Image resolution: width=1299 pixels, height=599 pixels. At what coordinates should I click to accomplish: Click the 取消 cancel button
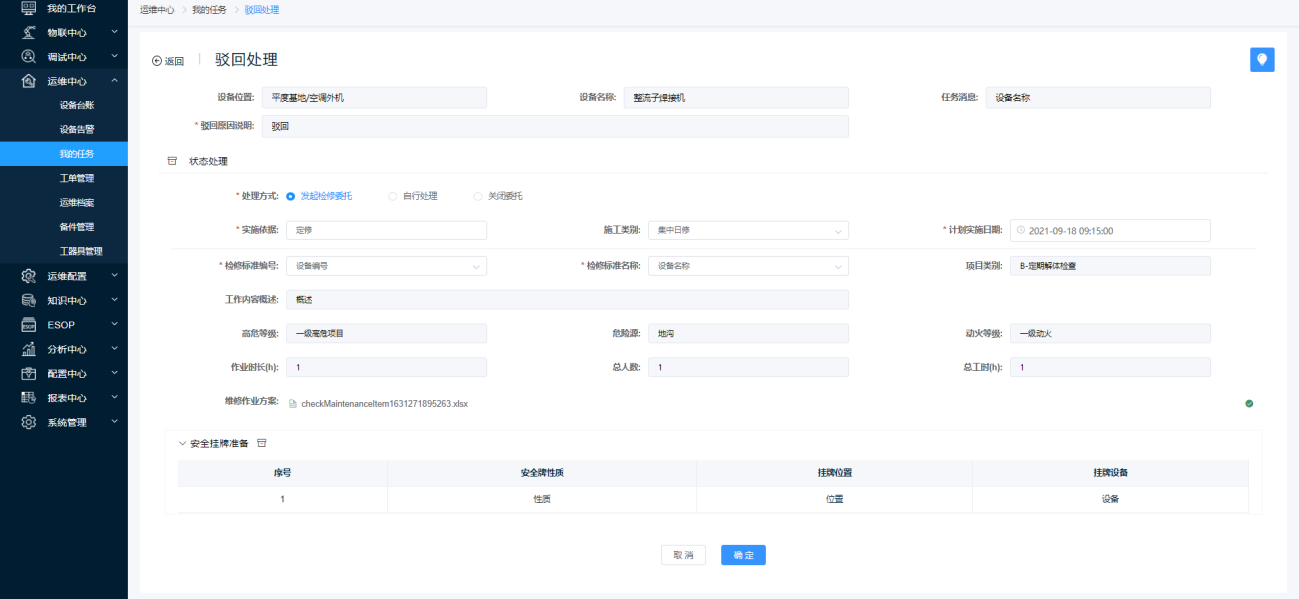tap(683, 555)
